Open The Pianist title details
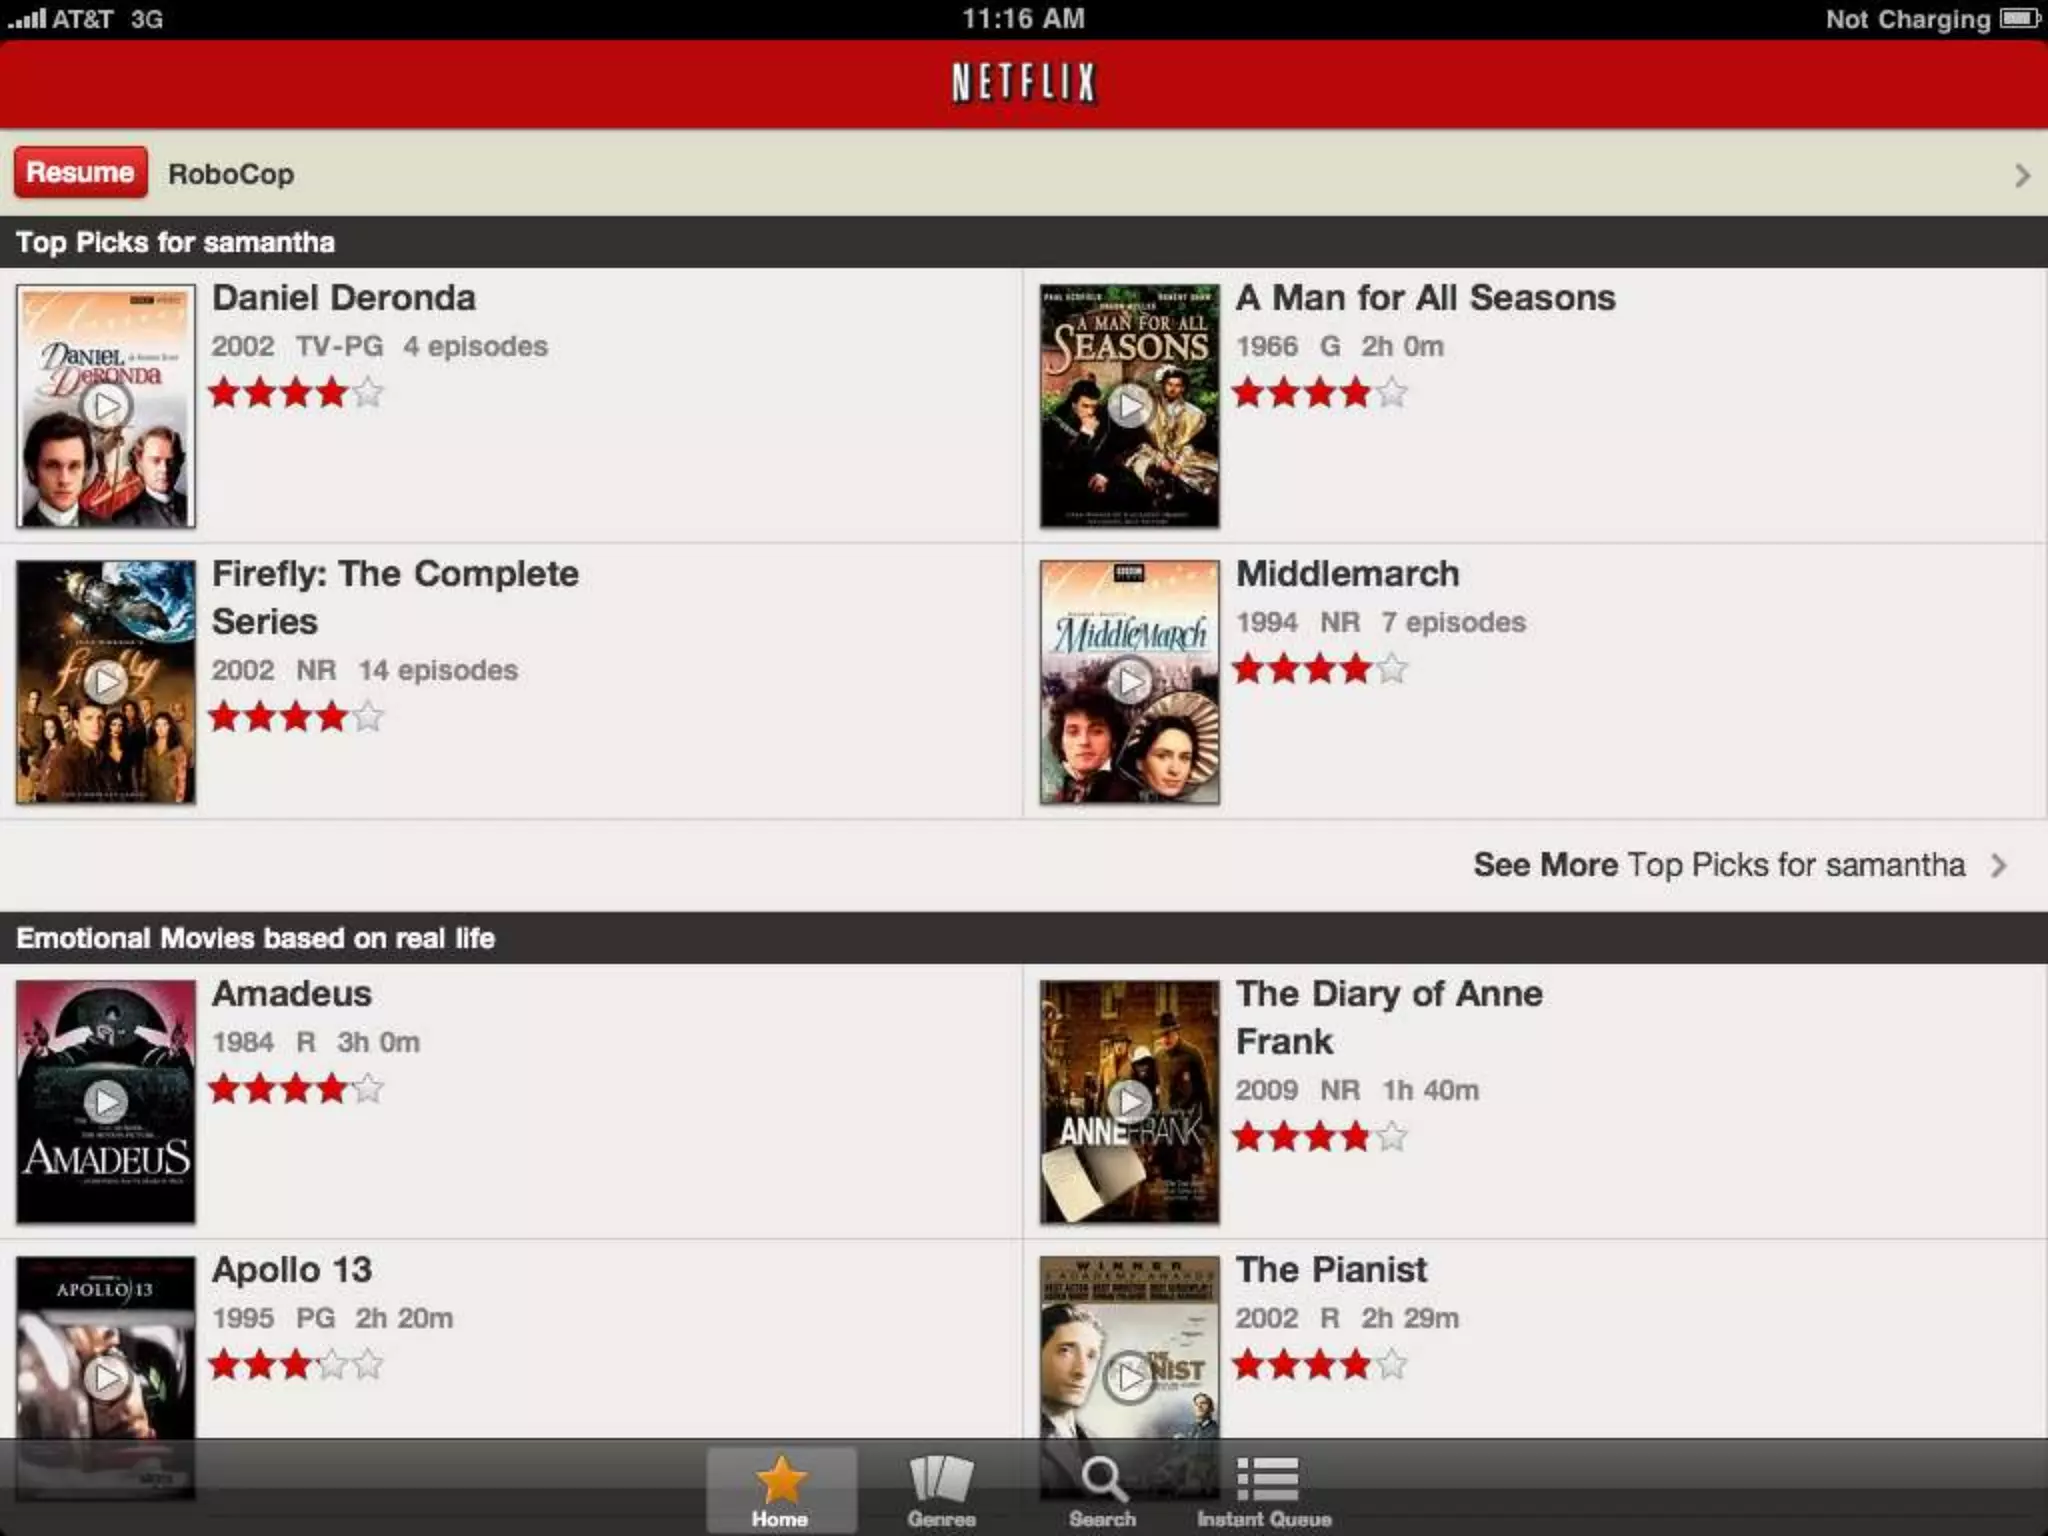Image resolution: width=2048 pixels, height=1536 pixels. pos(1330,1270)
